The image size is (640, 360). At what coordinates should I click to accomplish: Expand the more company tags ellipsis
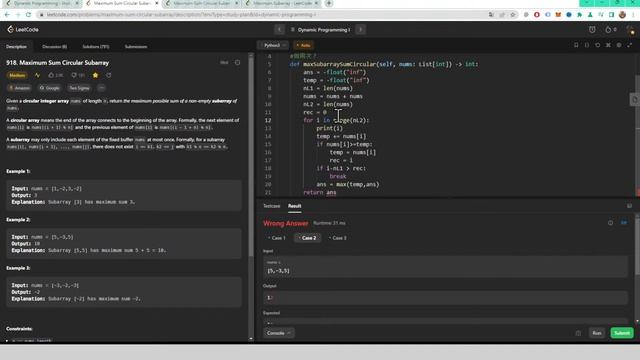coord(101,88)
